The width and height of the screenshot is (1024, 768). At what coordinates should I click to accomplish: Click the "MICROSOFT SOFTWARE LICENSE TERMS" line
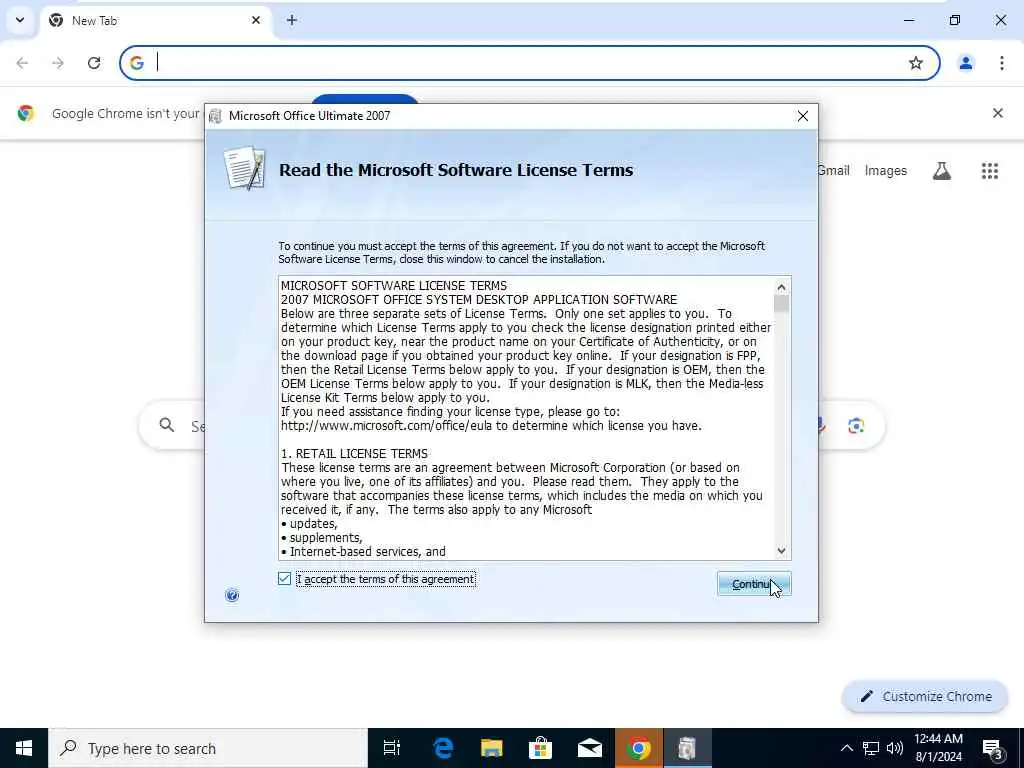[394, 286]
